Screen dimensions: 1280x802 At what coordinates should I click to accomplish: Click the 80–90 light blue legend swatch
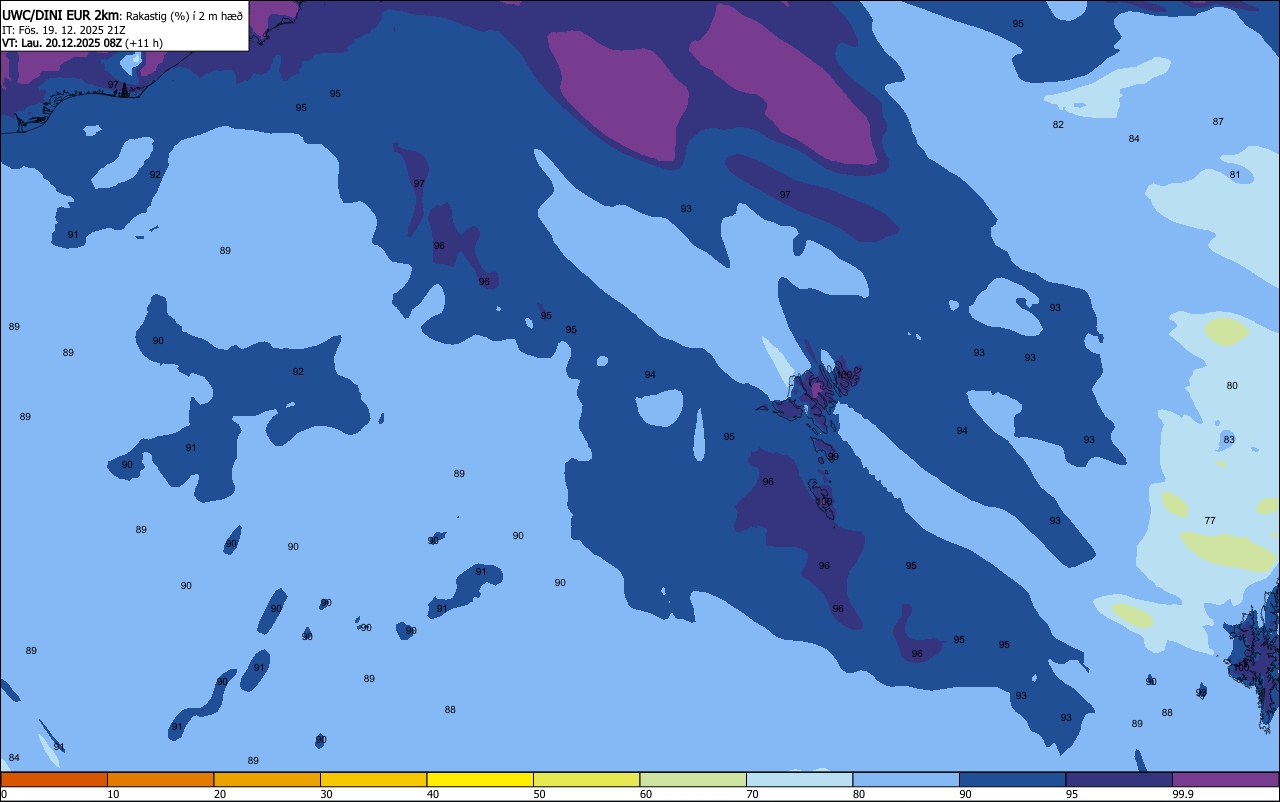[x=906, y=779]
